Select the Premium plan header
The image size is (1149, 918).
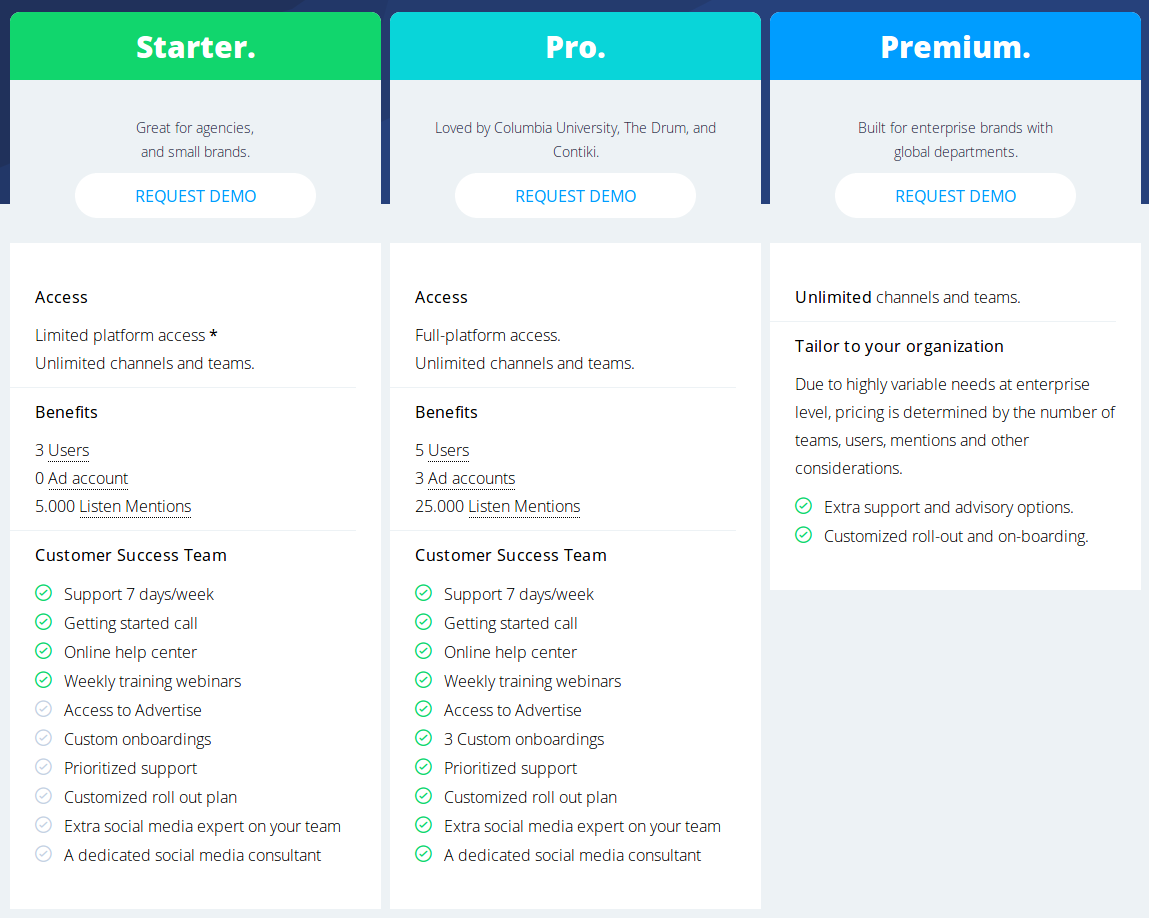point(955,45)
